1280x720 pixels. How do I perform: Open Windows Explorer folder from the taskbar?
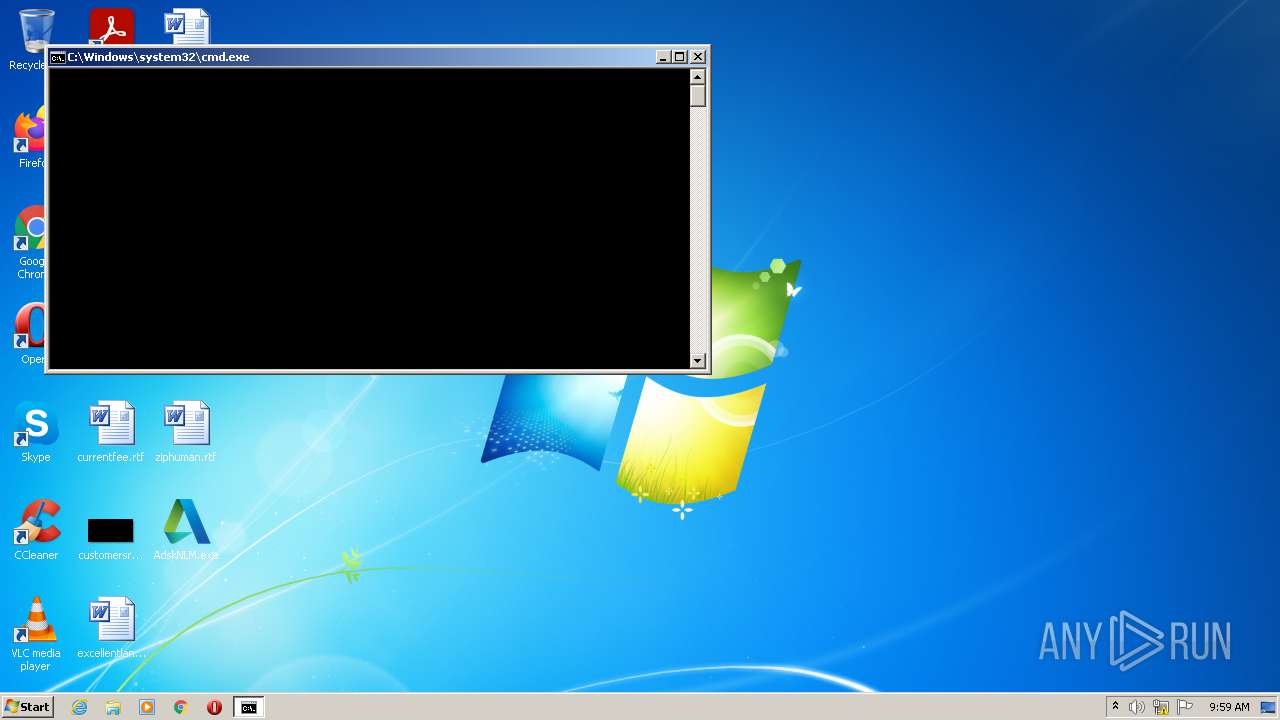coord(113,707)
